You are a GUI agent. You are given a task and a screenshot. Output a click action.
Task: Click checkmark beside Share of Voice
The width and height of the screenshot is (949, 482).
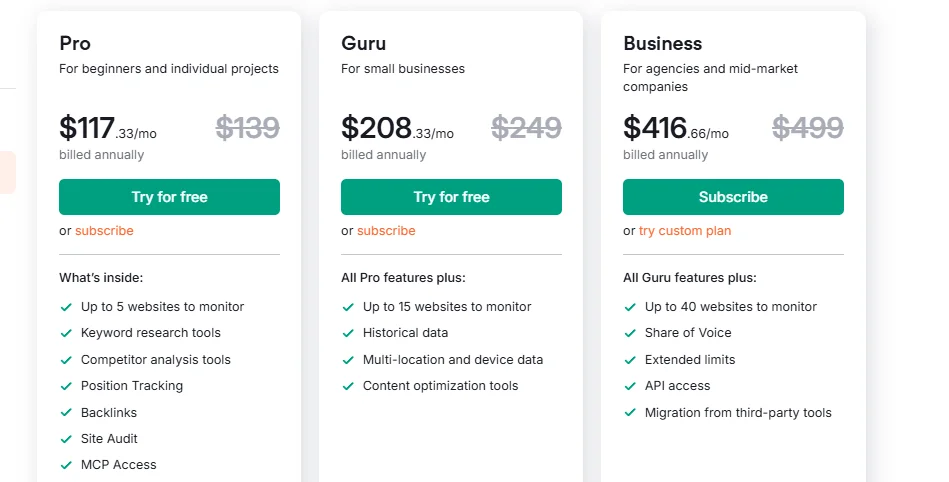(x=630, y=333)
